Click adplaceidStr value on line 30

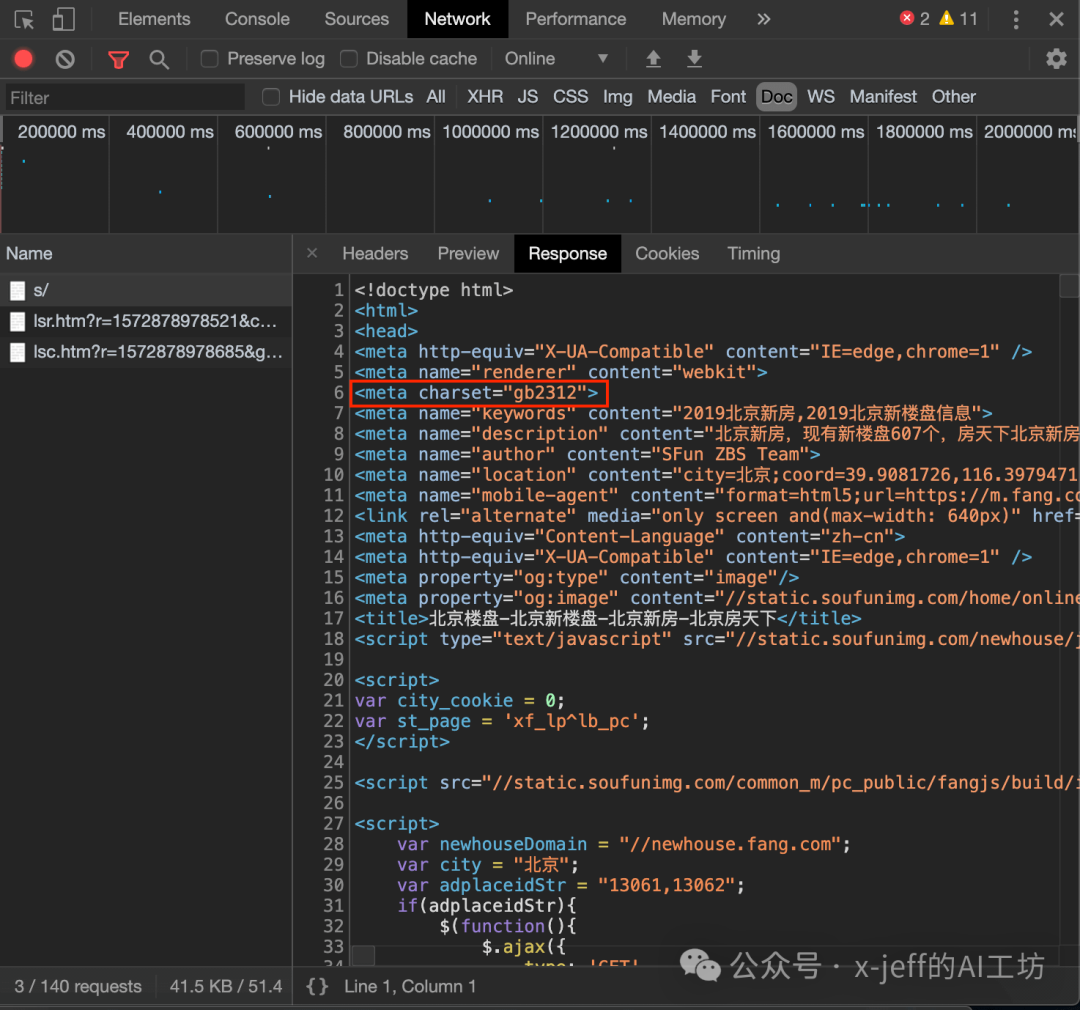[x=667, y=885]
